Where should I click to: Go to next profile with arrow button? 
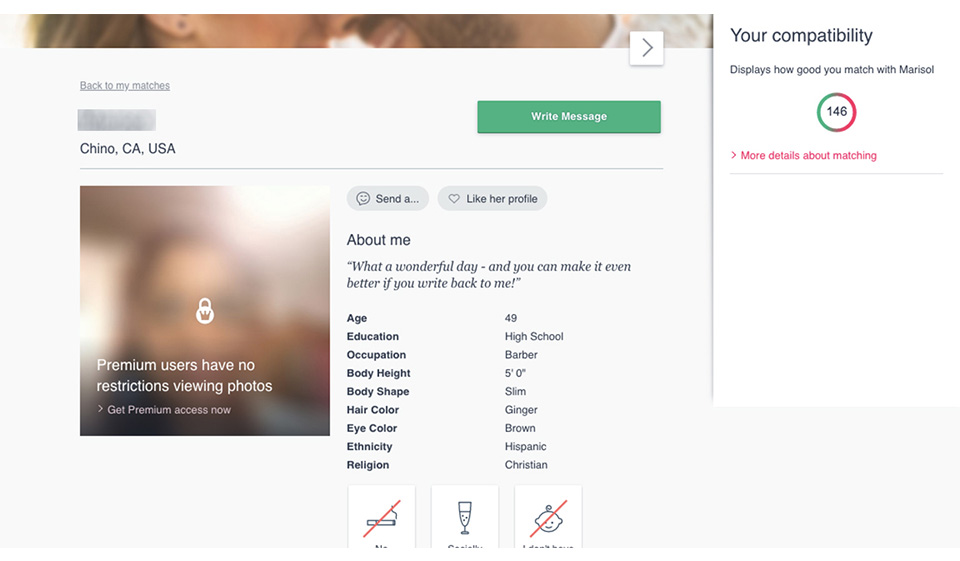click(x=646, y=48)
